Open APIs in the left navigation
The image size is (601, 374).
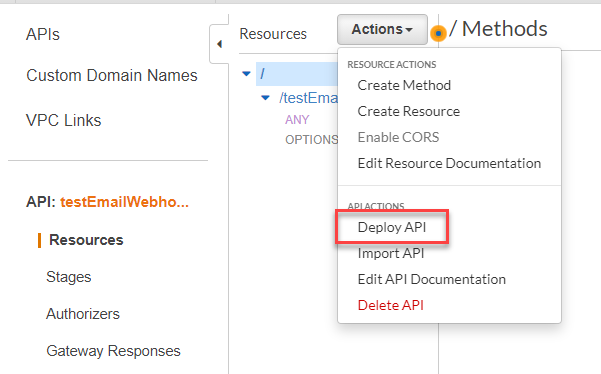[43, 34]
